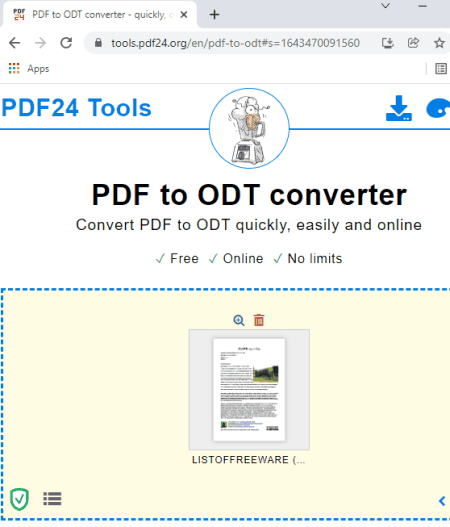Open the green security shield info

19,499
